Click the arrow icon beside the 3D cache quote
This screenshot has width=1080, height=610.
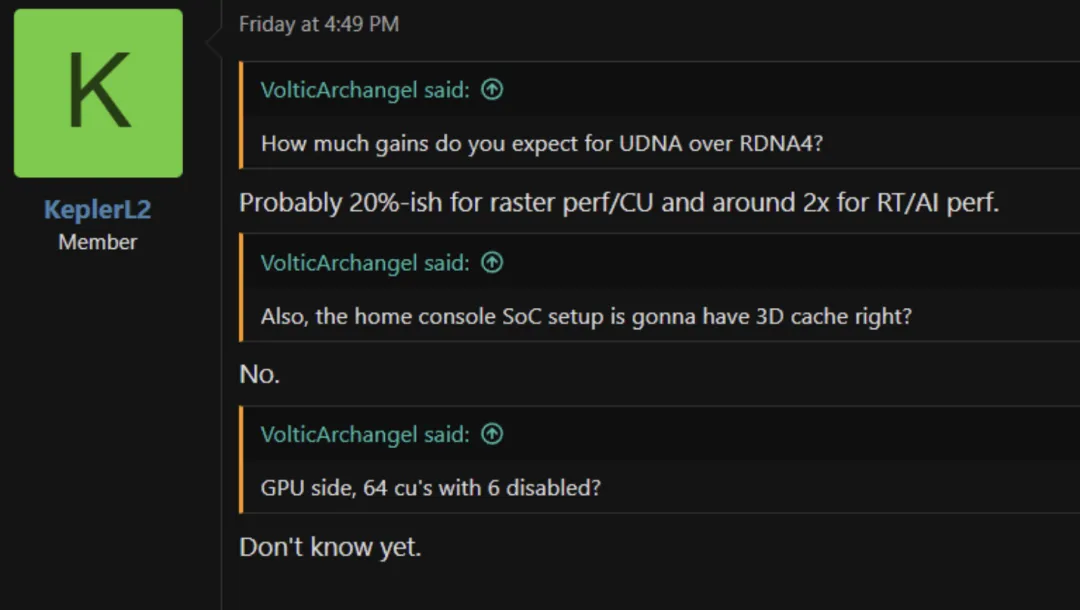tap(491, 262)
